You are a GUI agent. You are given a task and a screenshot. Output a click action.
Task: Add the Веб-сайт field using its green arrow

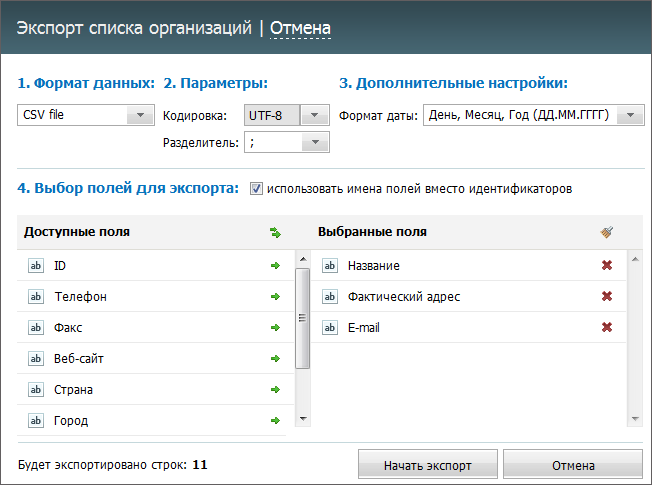(x=275, y=359)
